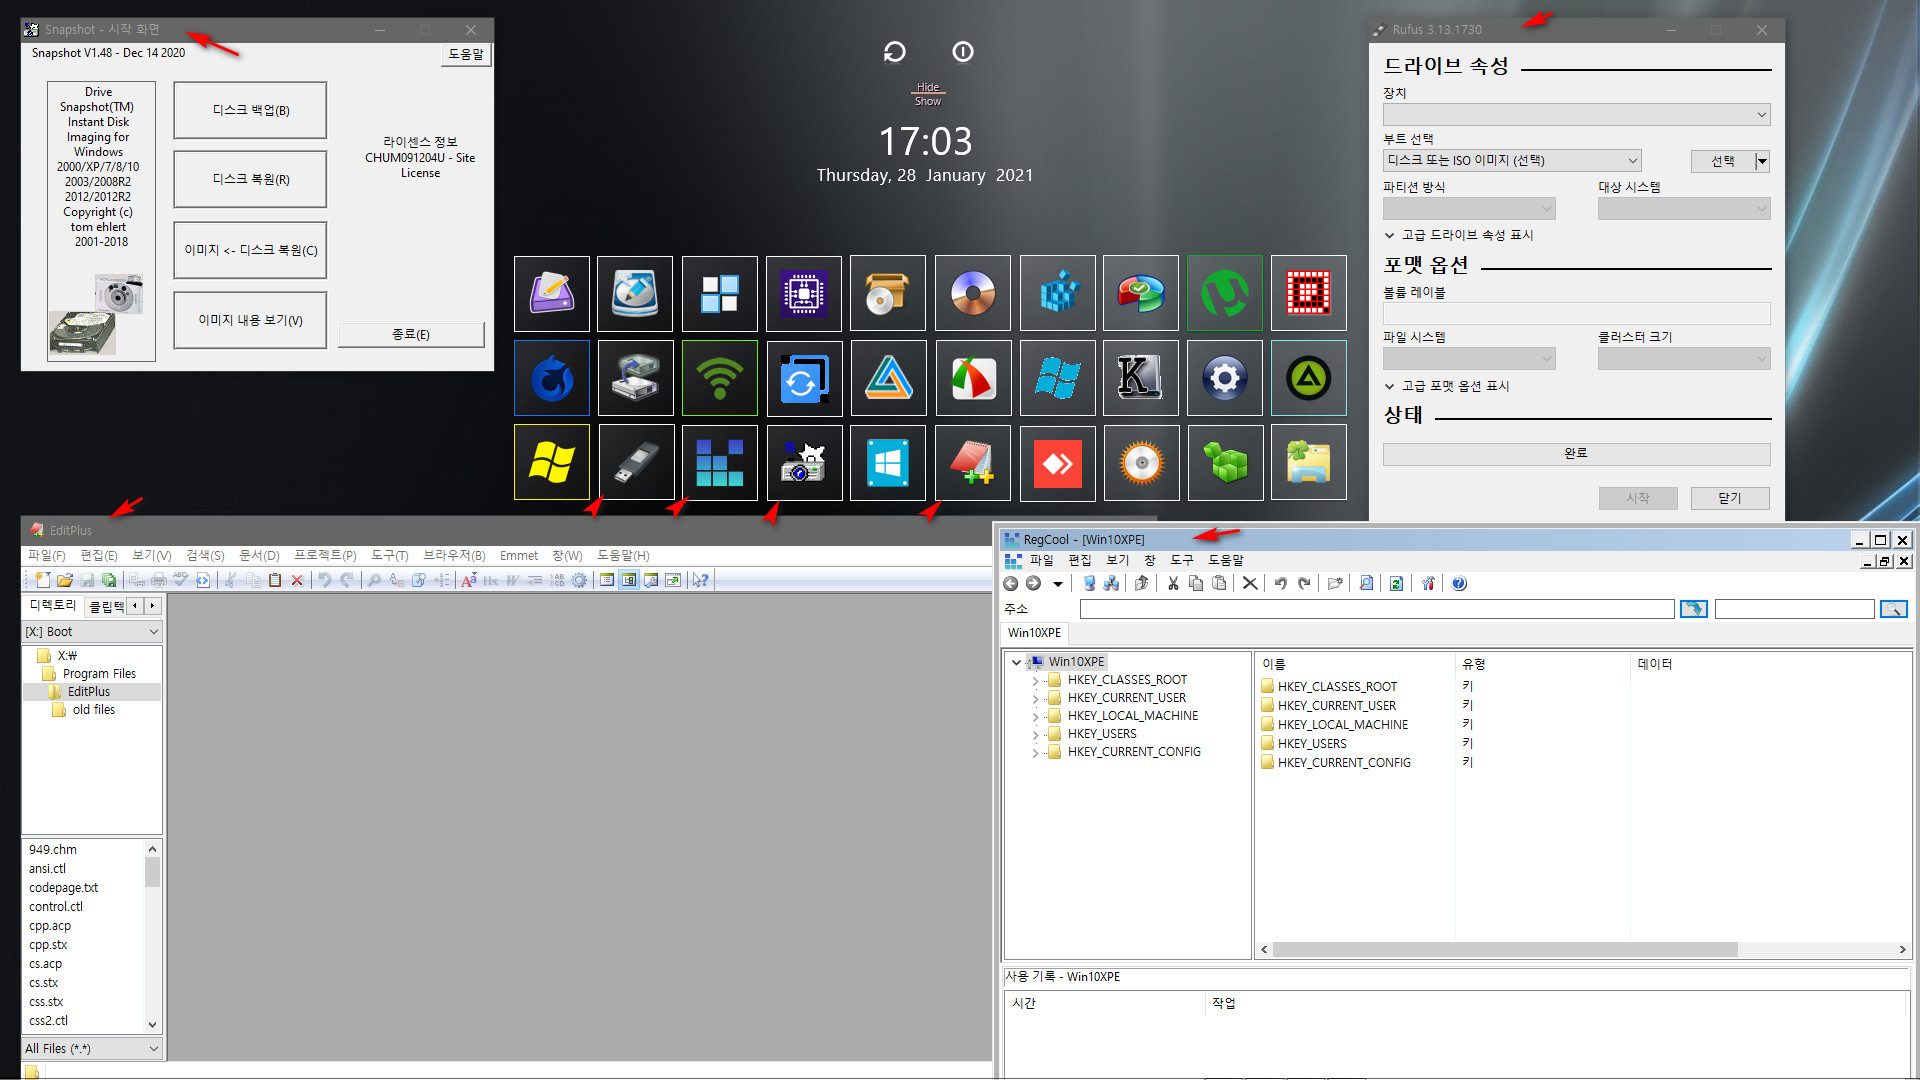The height and width of the screenshot is (1080, 1920).
Task: Open the Rufus boot selection dropdown
Action: coord(1512,161)
